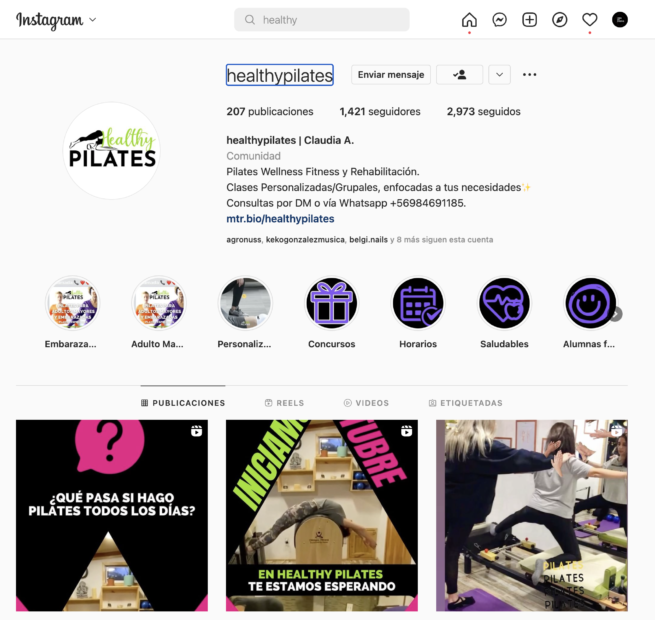Expand the suggested accounts chevron button
The height and width of the screenshot is (620, 655).
coord(500,75)
